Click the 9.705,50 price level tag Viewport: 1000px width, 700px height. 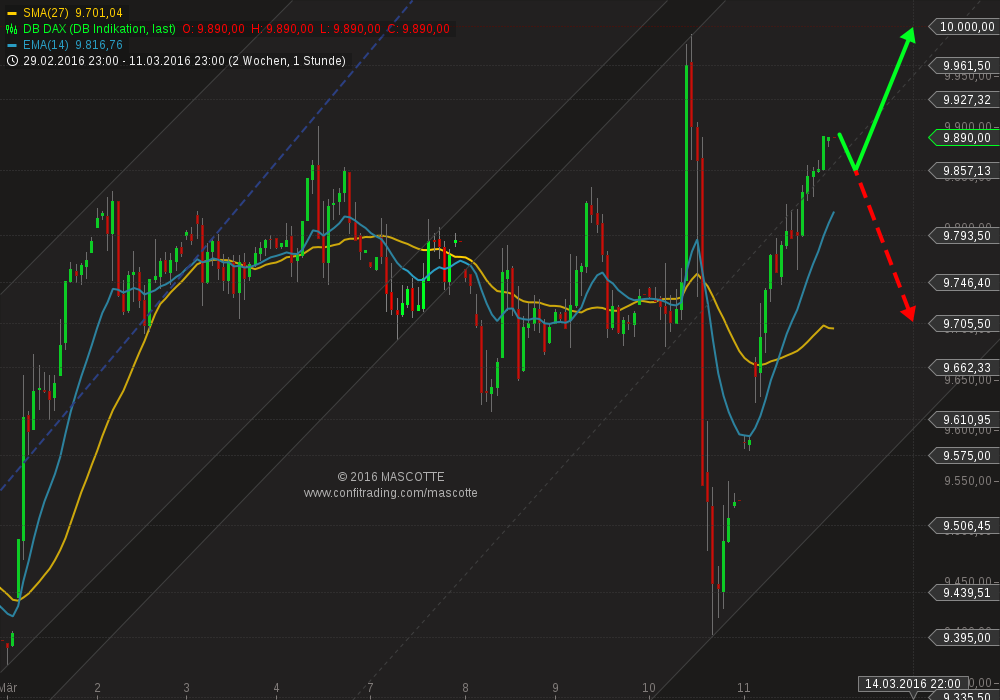964,324
